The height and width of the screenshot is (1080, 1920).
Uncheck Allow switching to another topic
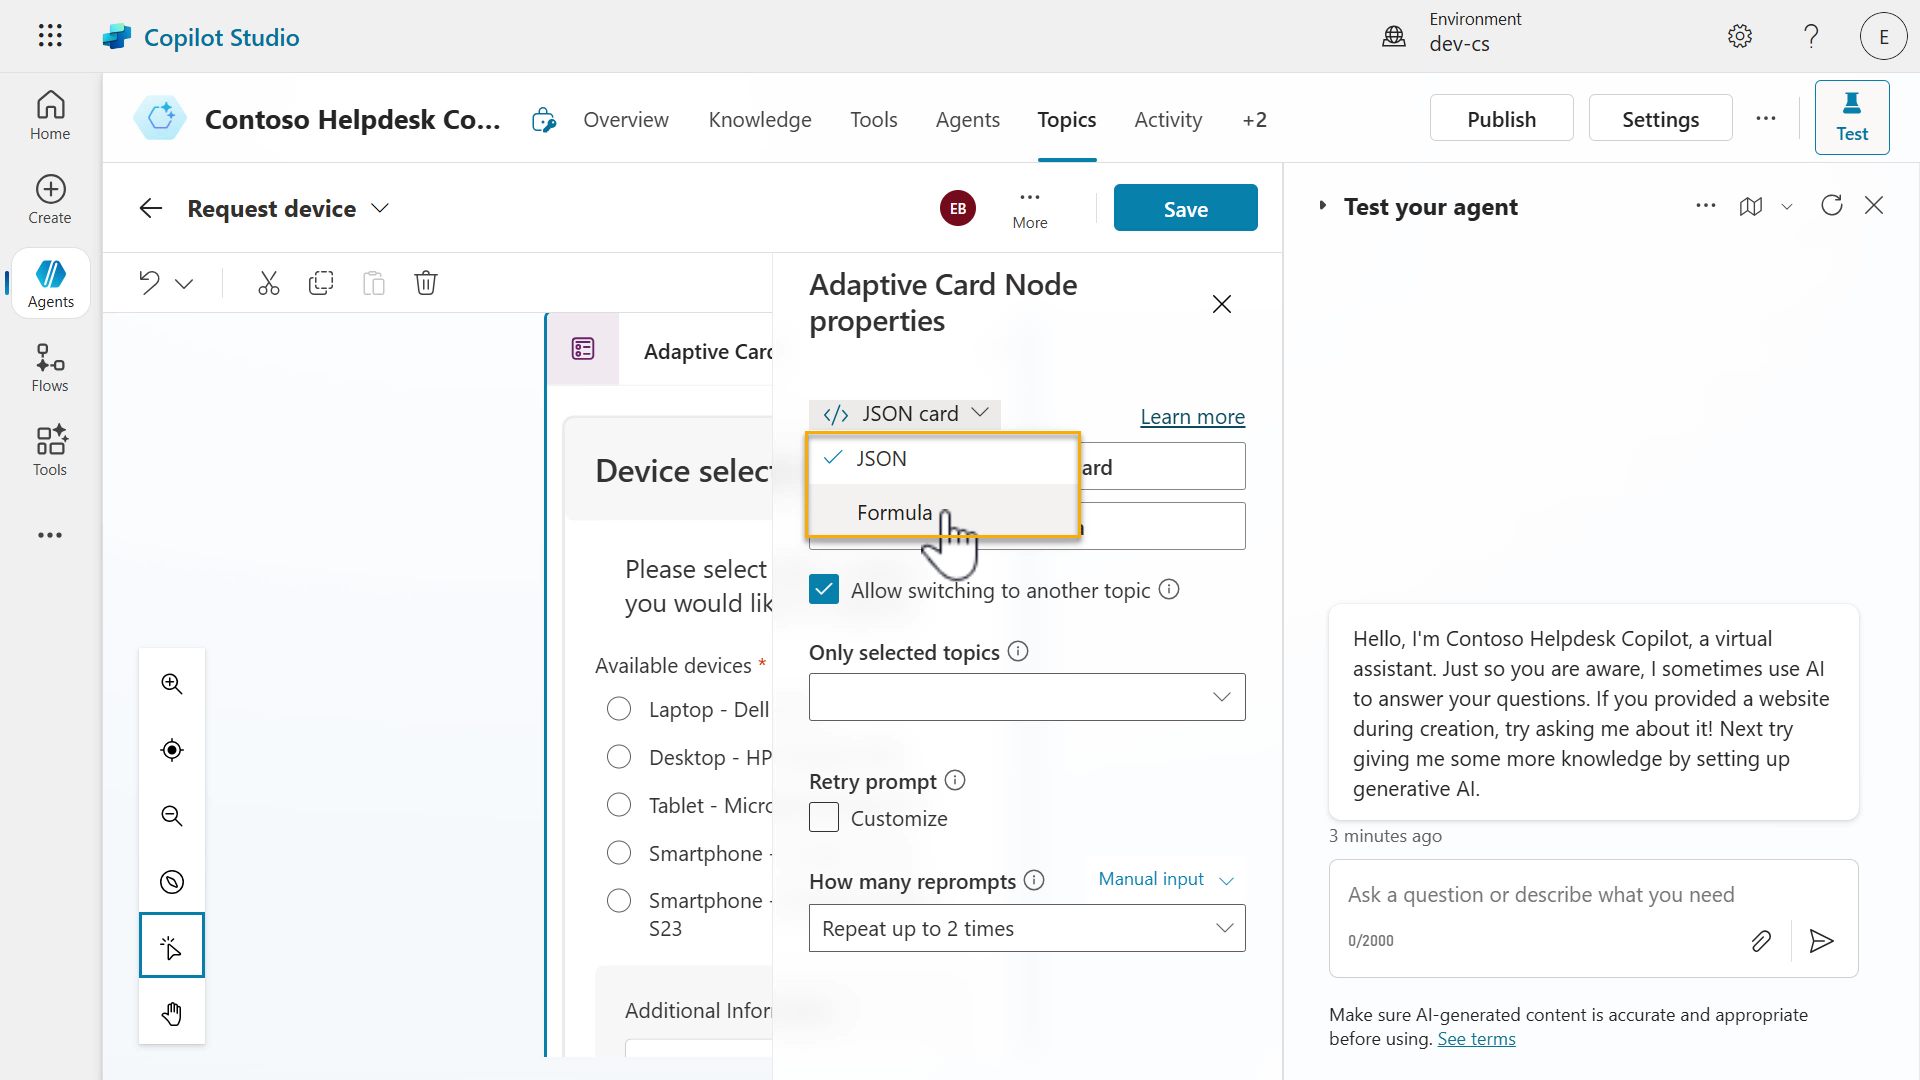(x=824, y=590)
